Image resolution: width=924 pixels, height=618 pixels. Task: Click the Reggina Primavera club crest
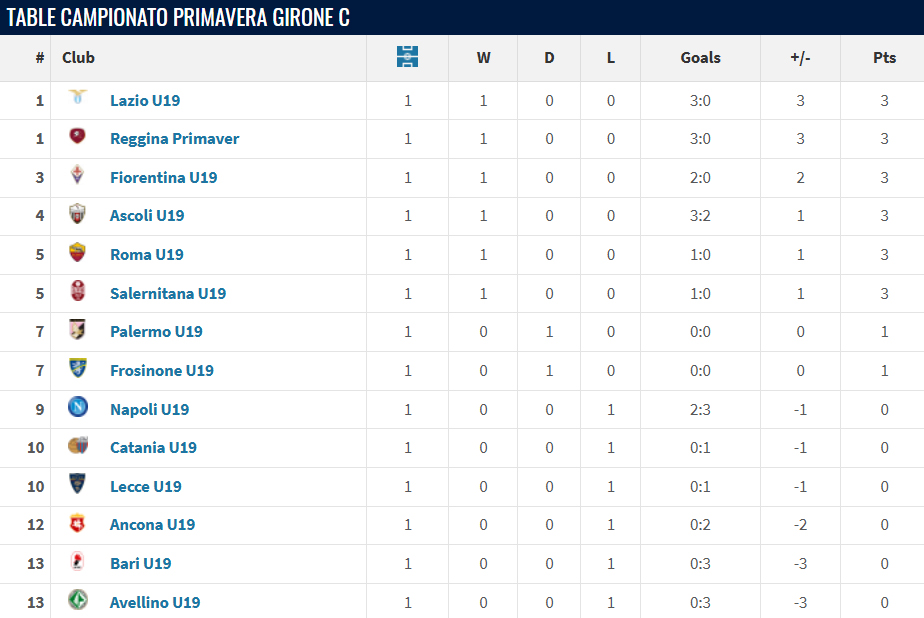click(x=77, y=138)
